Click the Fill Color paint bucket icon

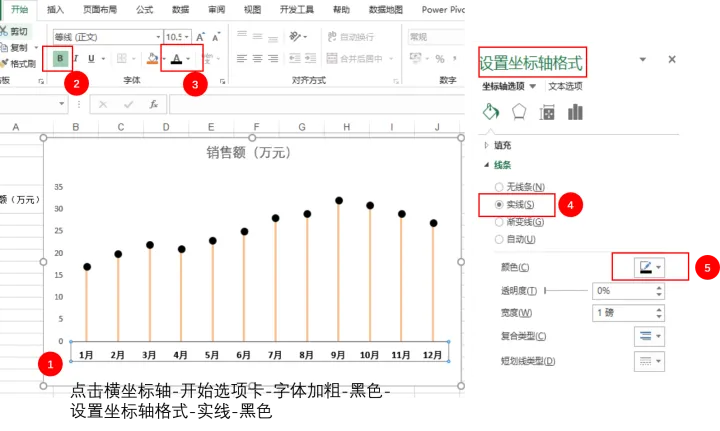coord(152,58)
